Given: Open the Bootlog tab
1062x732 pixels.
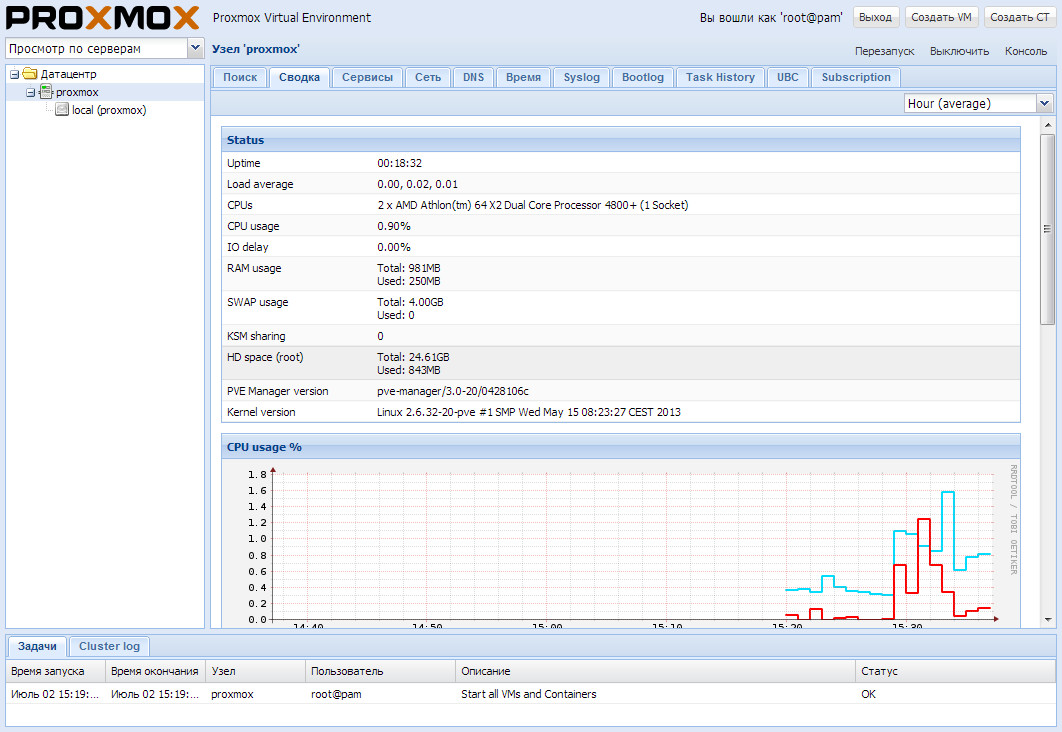Looking at the screenshot, I should click(643, 77).
